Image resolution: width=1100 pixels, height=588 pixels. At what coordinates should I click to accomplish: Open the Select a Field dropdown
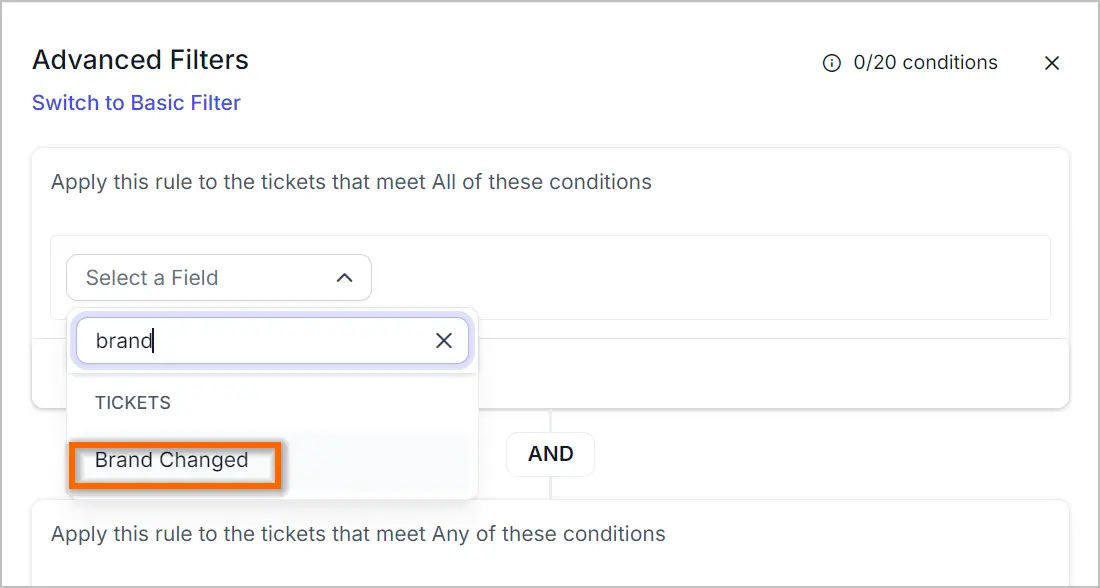coord(219,278)
